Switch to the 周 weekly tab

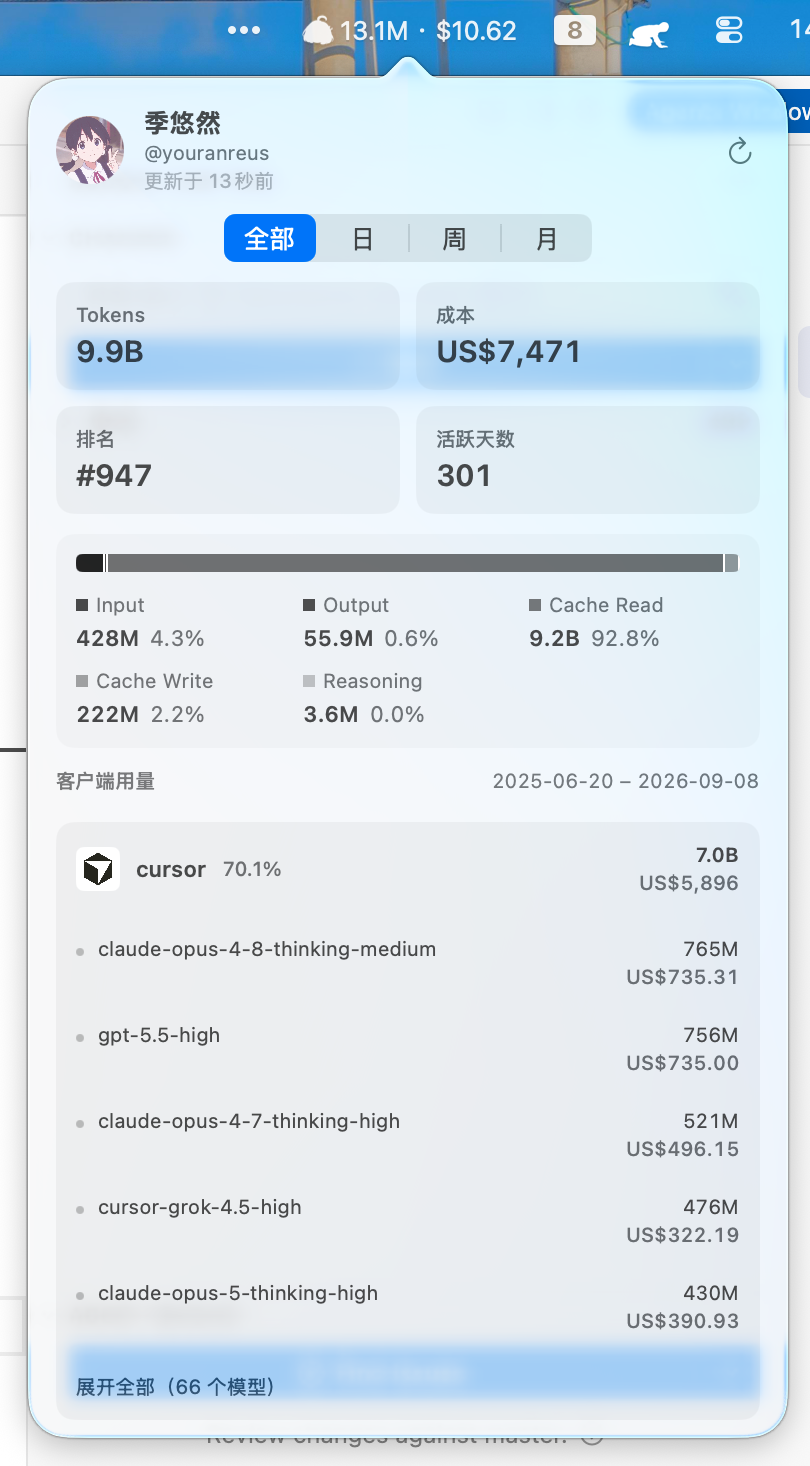[454, 239]
